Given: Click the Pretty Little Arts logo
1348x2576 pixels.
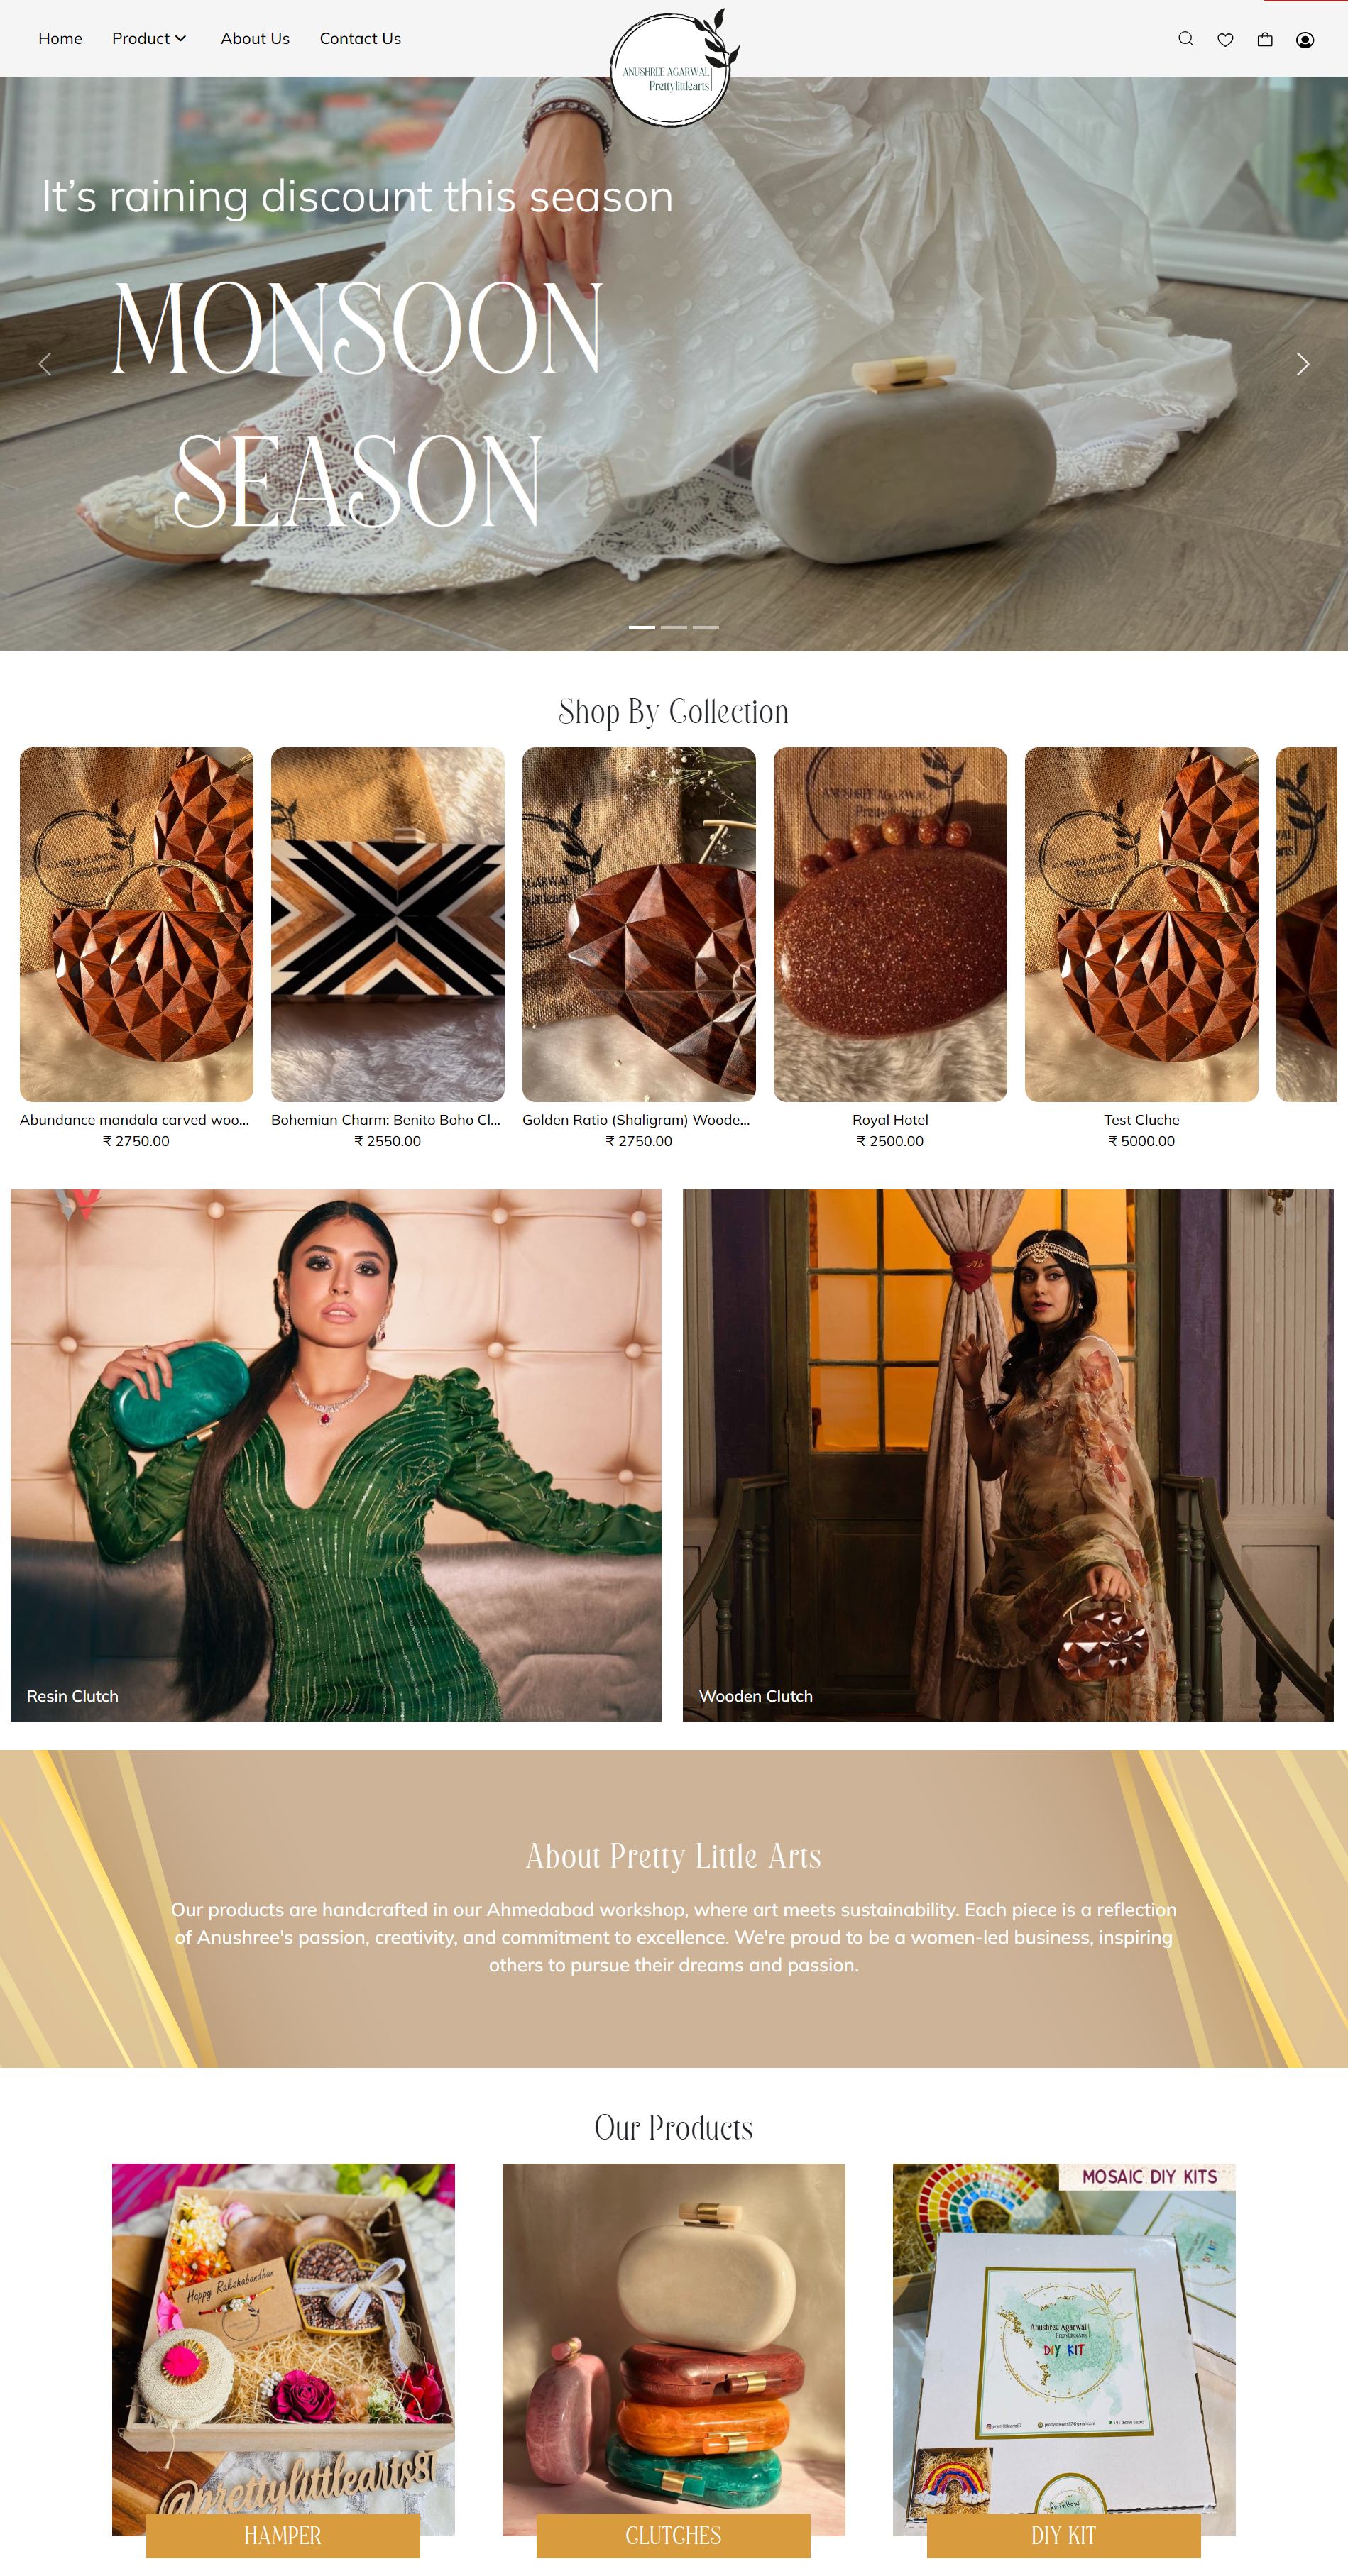Looking at the screenshot, I should [674, 68].
